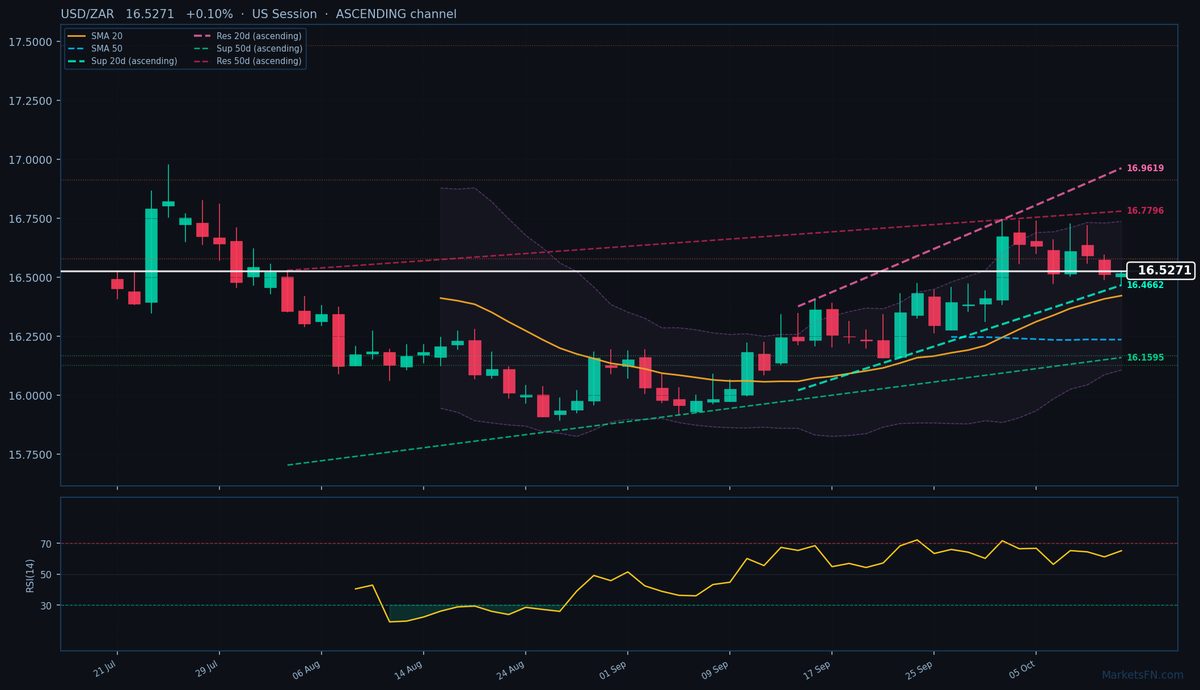Click the 01 Sep date label
This screenshot has height=690, width=1200.
[612, 668]
